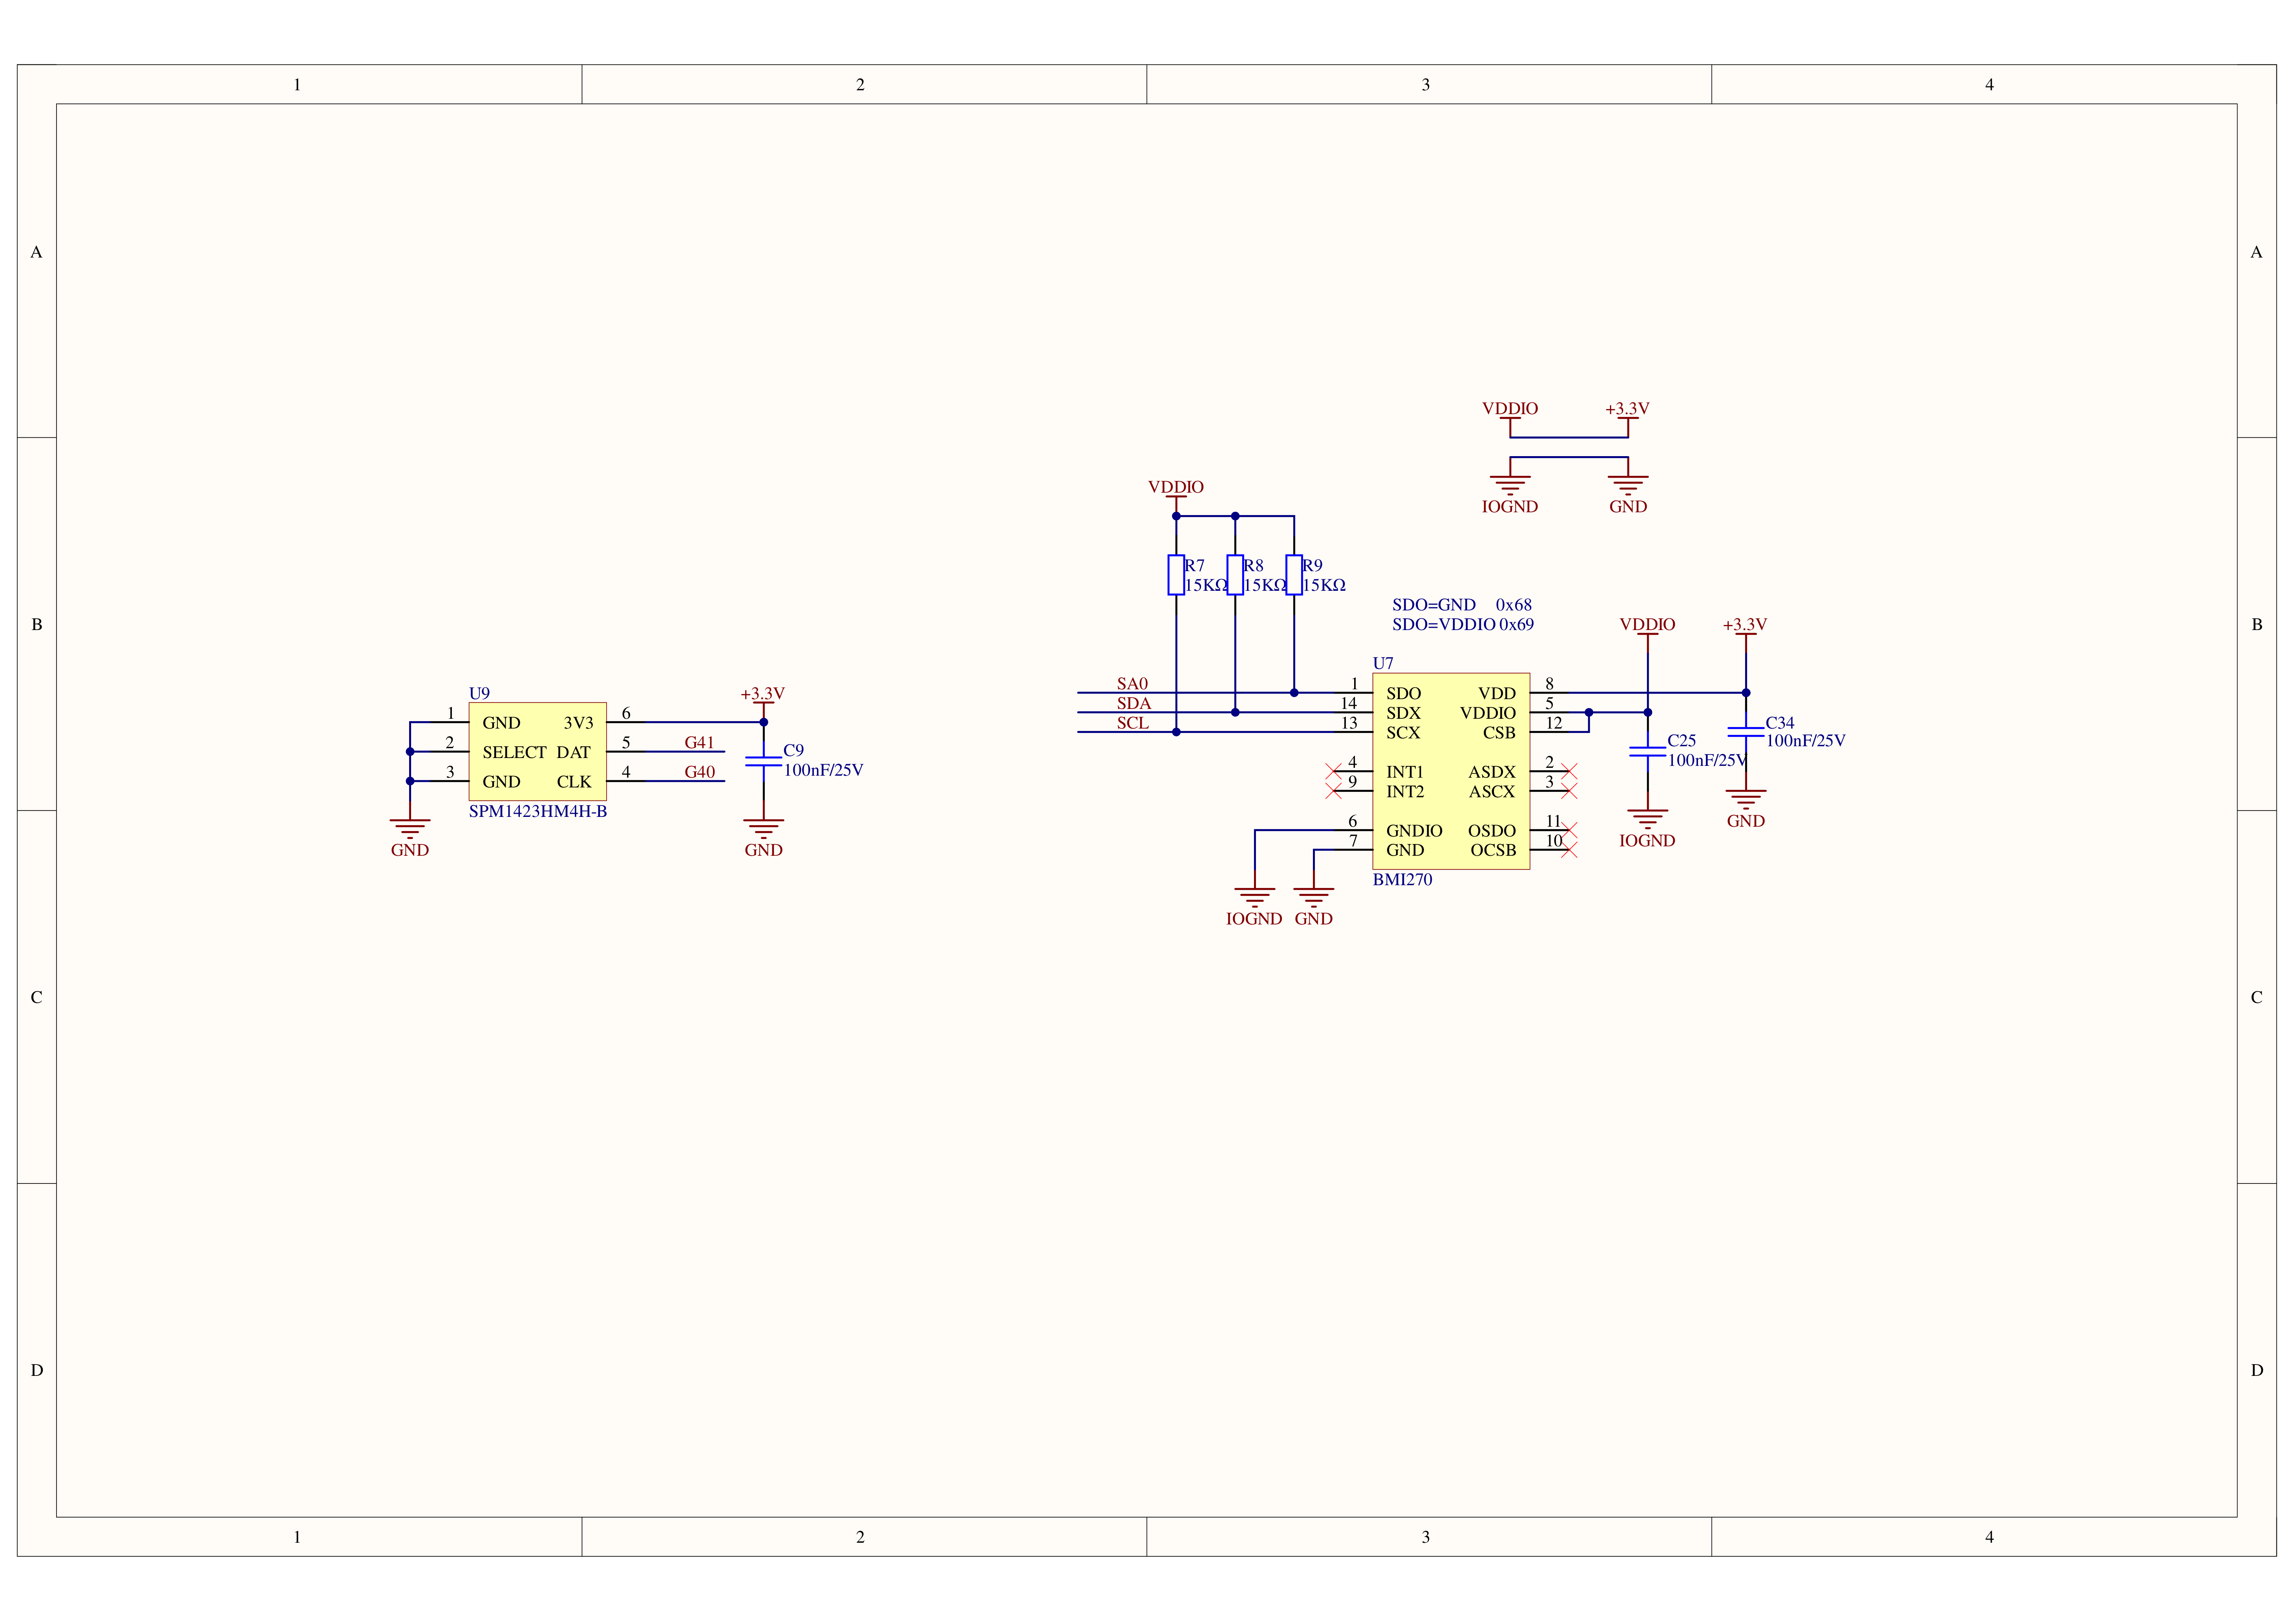Screen dimensions: 2296x1622
Task: Select the SA0 net label
Action: click(x=1132, y=683)
